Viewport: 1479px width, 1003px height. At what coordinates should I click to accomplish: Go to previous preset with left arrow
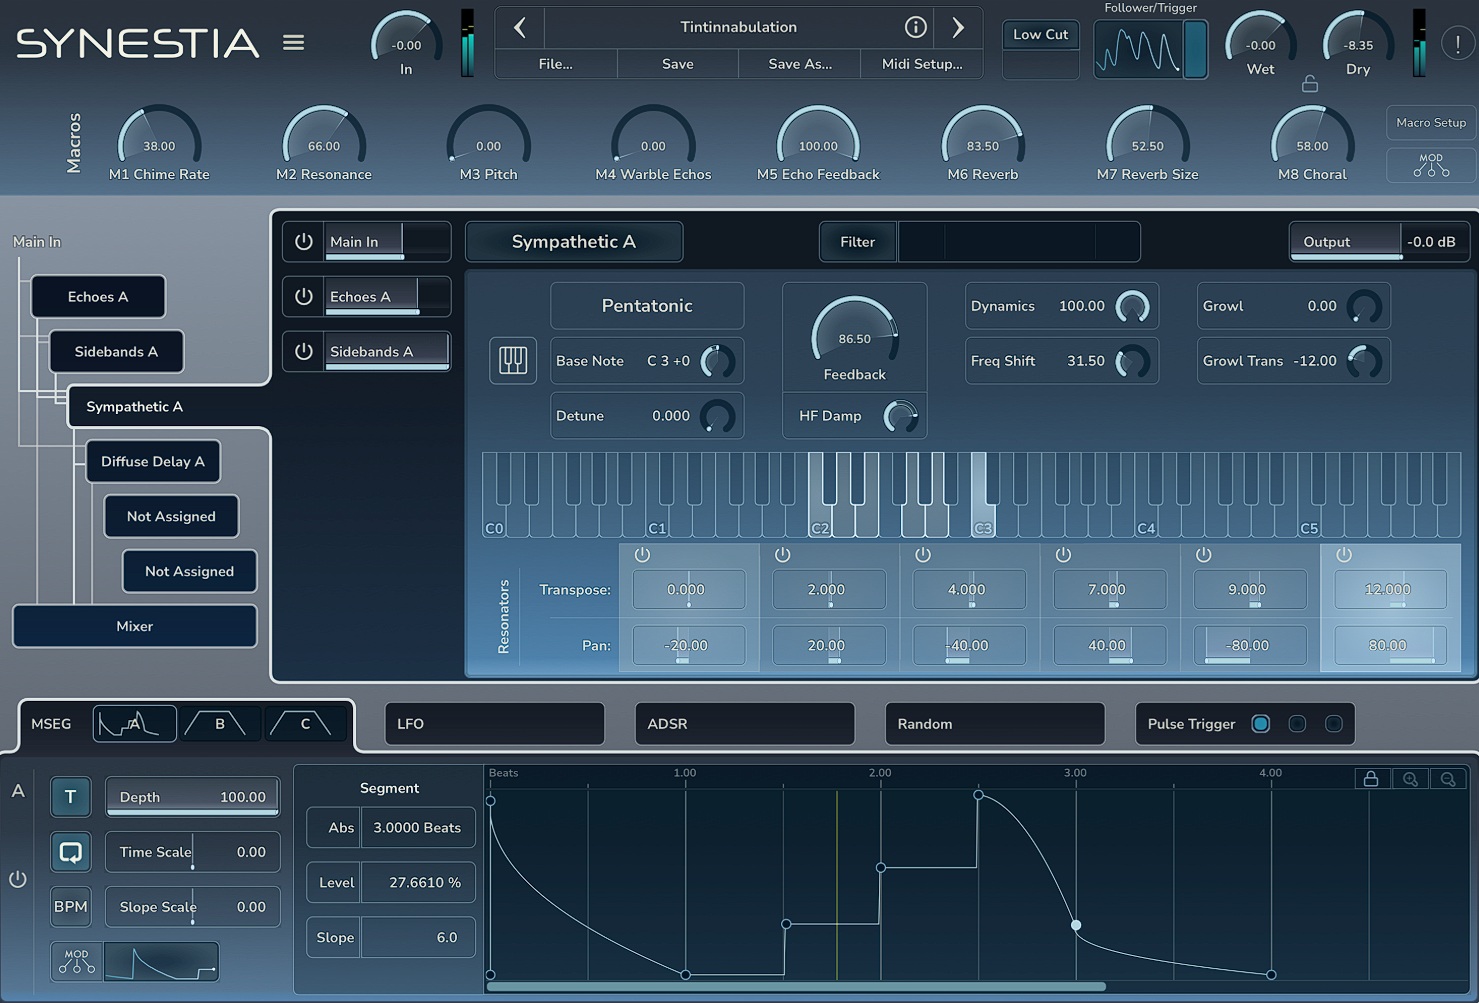click(x=520, y=27)
